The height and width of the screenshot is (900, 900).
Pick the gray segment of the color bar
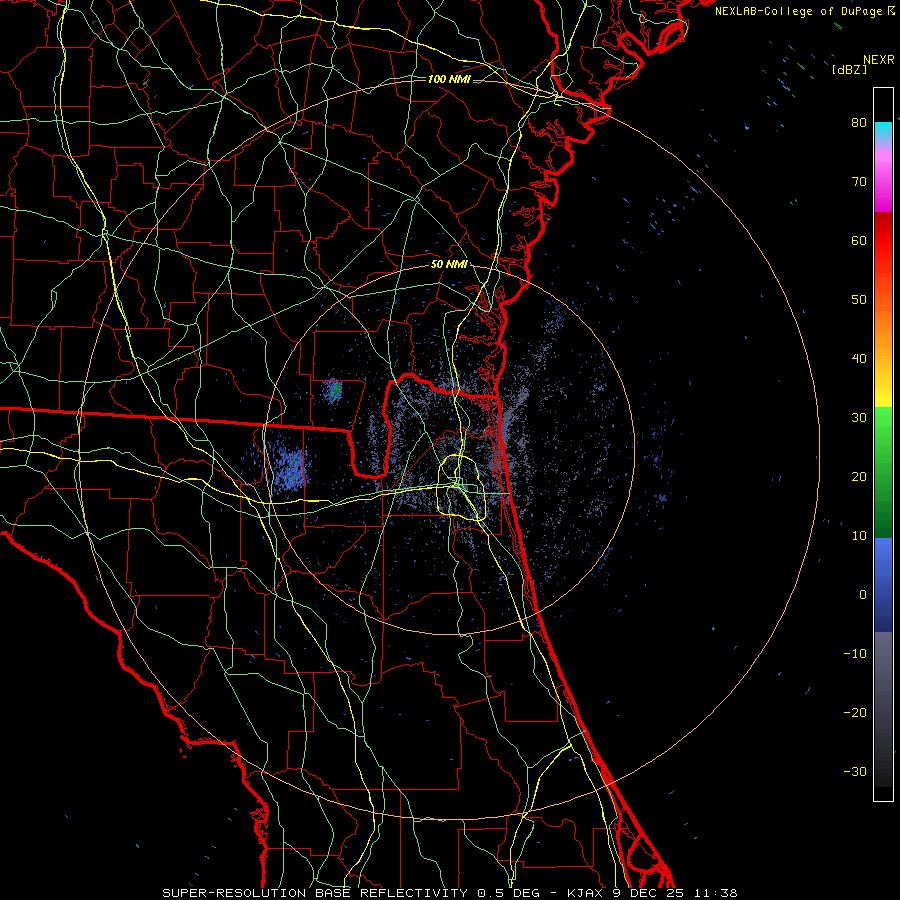(x=883, y=709)
